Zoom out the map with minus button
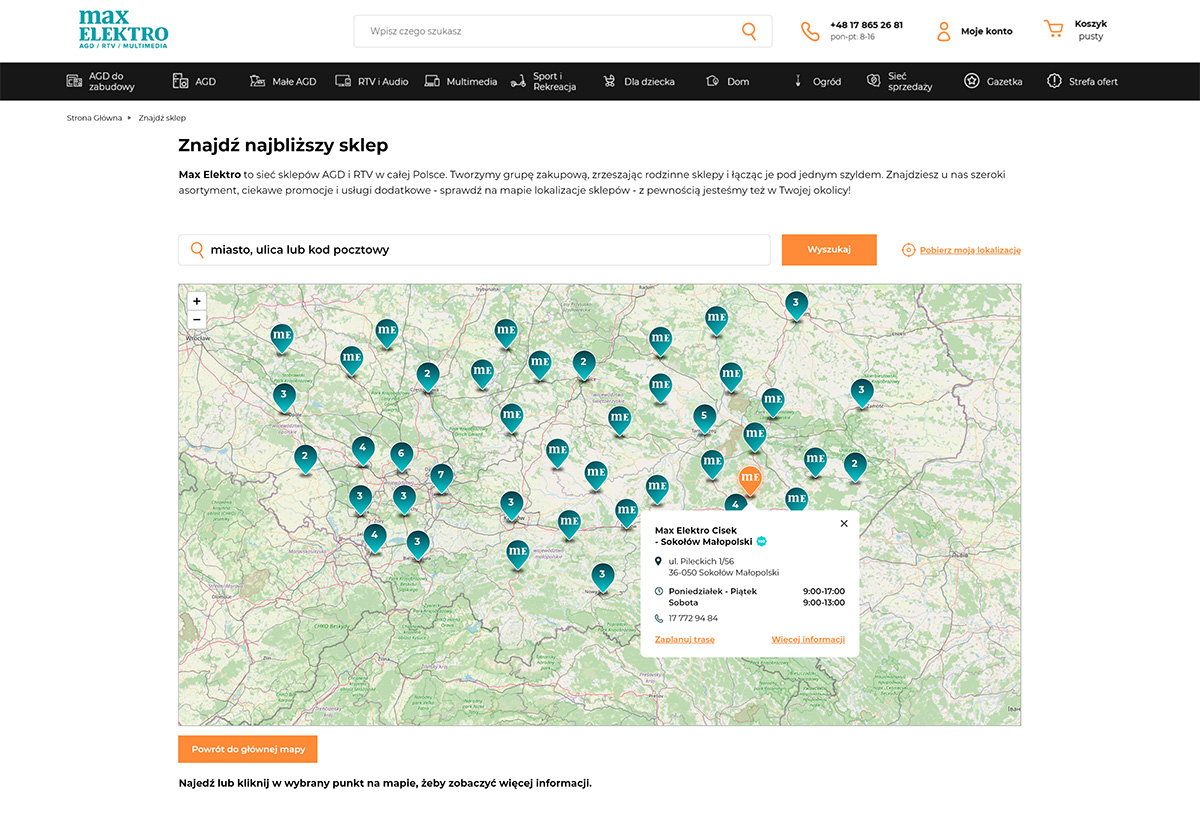1200x831 pixels. tap(197, 320)
